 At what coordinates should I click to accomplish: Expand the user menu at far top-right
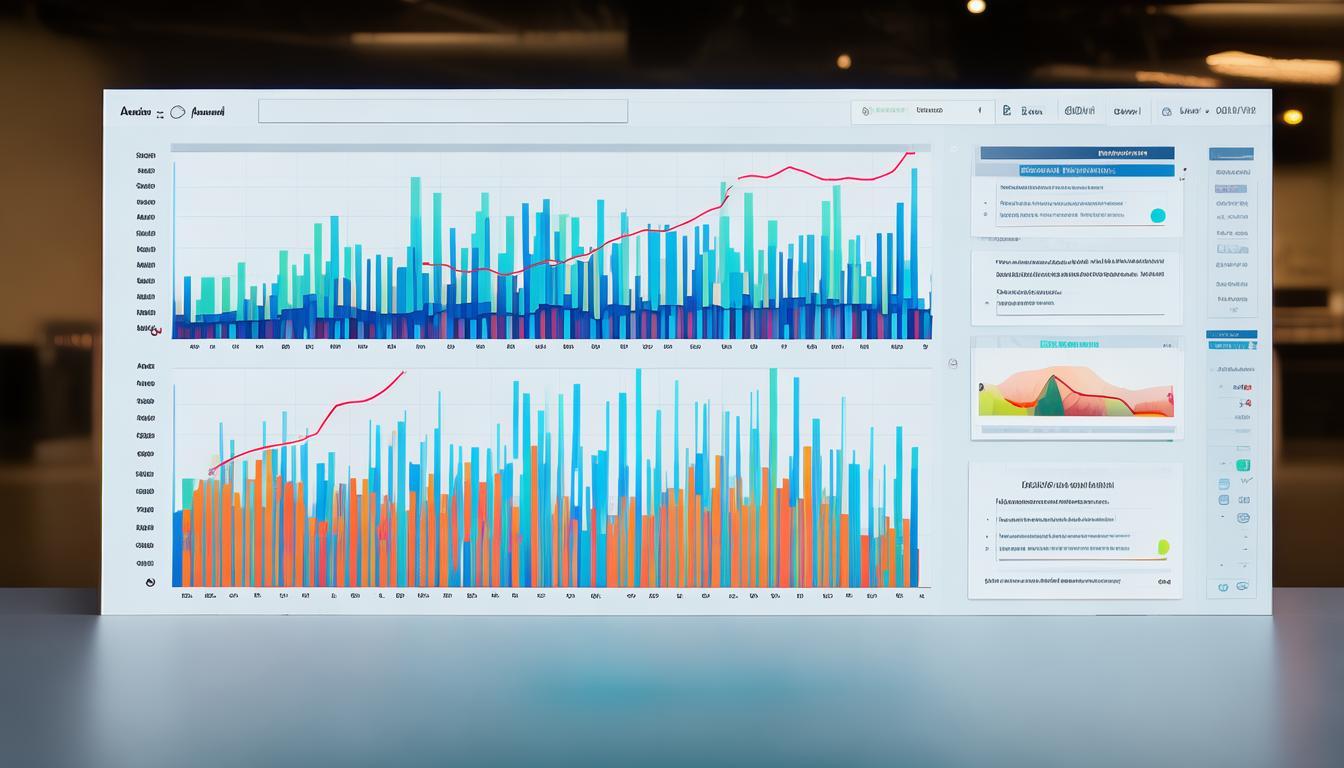(1208, 112)
